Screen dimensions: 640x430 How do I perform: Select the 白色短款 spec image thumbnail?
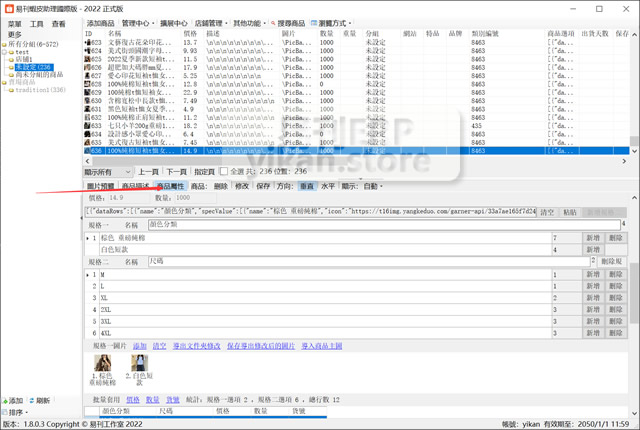[140, 365]
